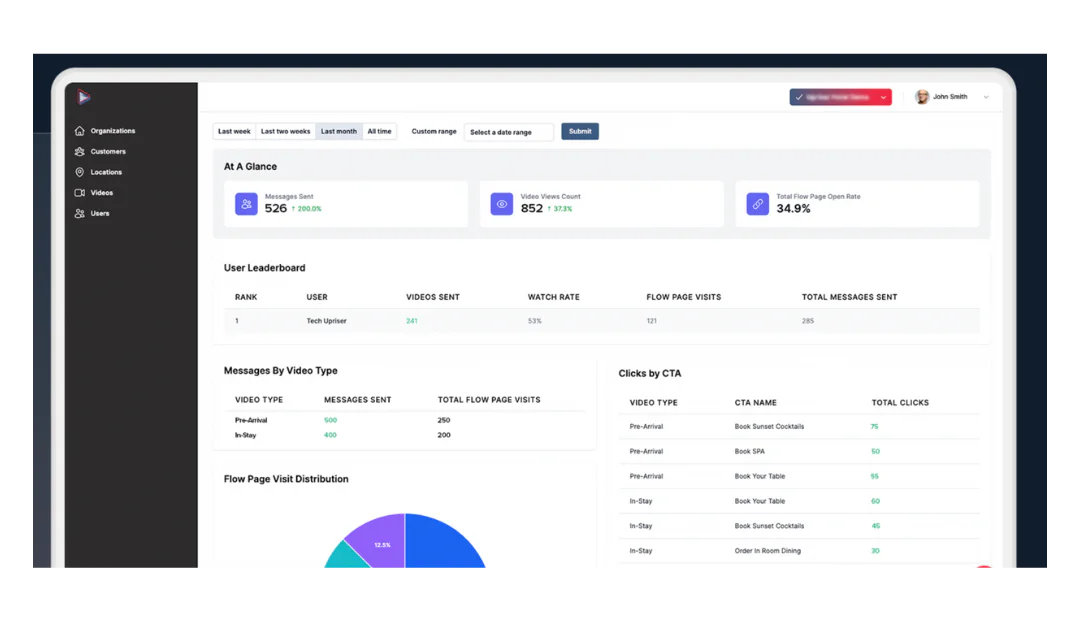Click the Organizations home icon
Screen dimensions: 1080x632
79,131
